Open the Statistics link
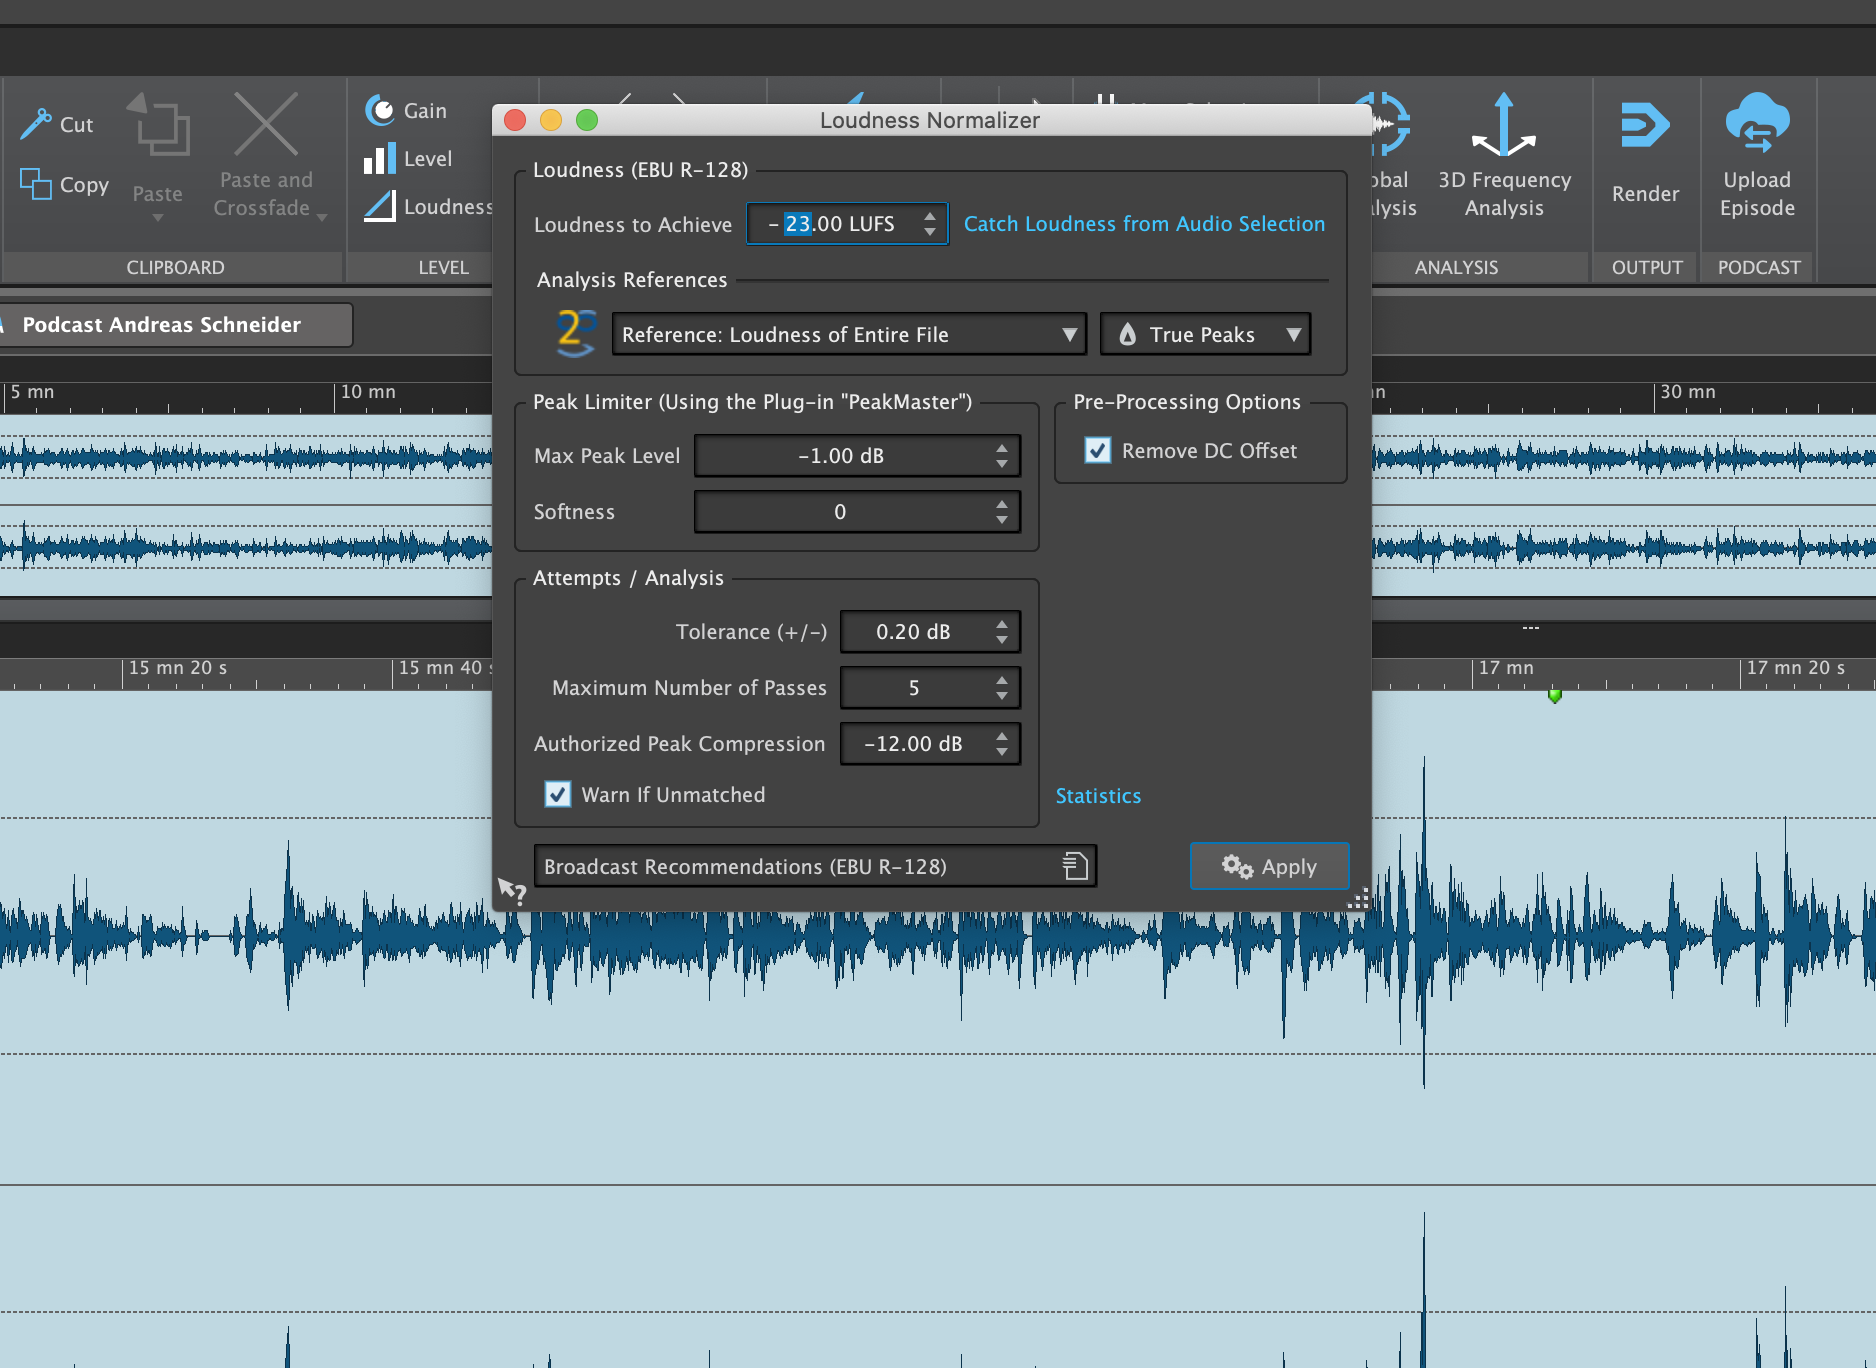 1098,796
